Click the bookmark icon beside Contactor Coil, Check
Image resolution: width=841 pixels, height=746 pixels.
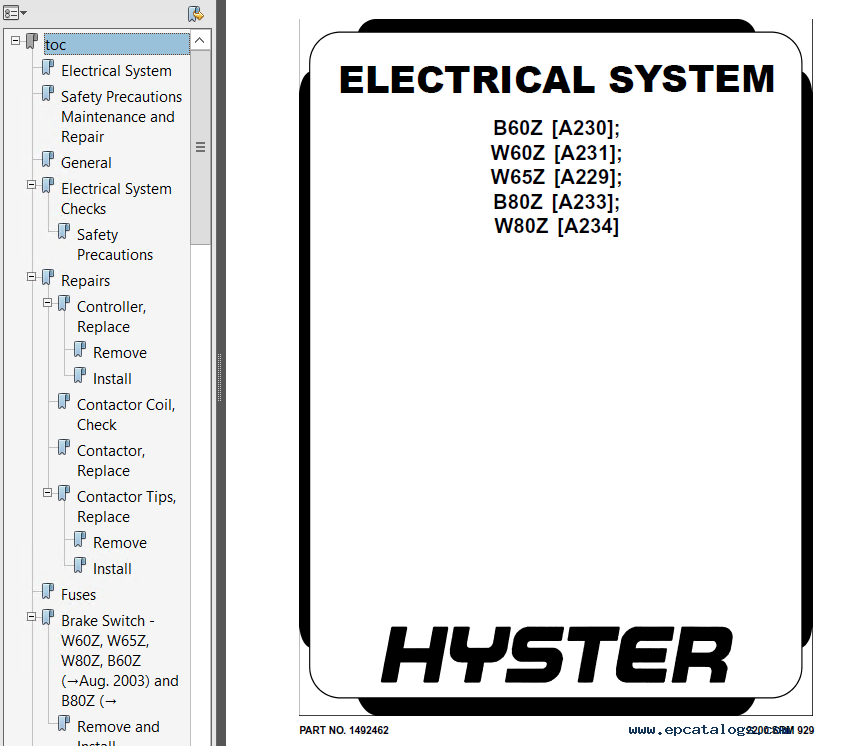(64, 401)
